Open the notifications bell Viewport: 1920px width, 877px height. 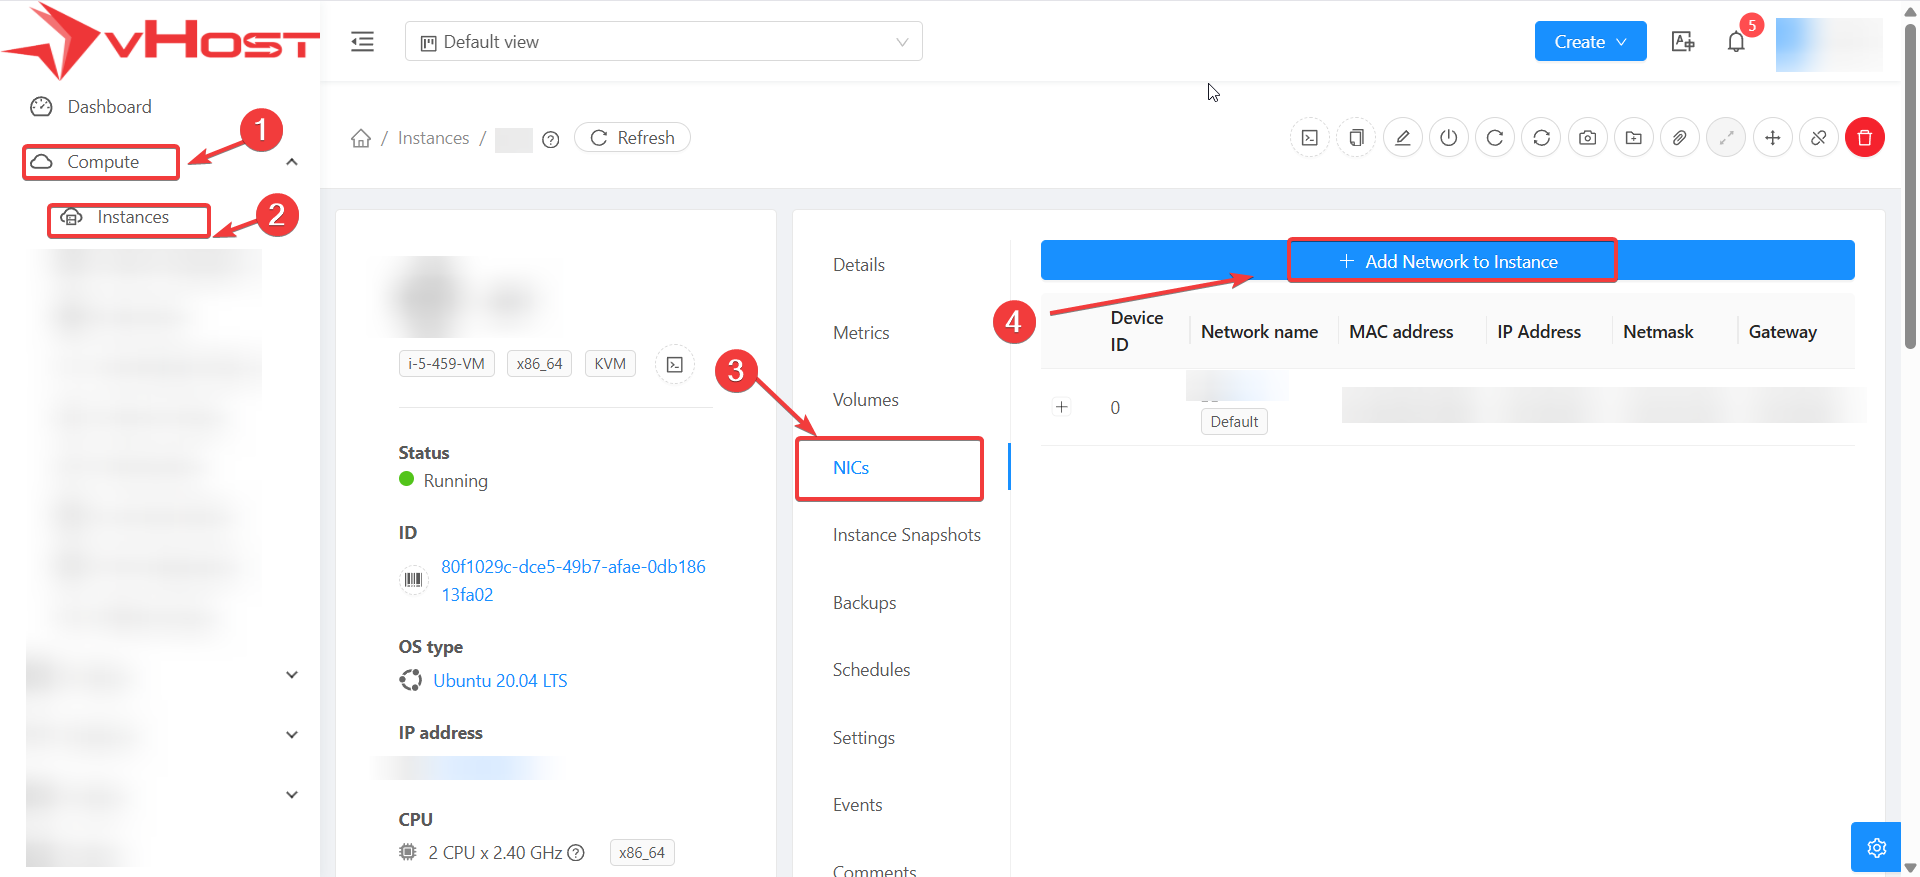[1736, 42]
